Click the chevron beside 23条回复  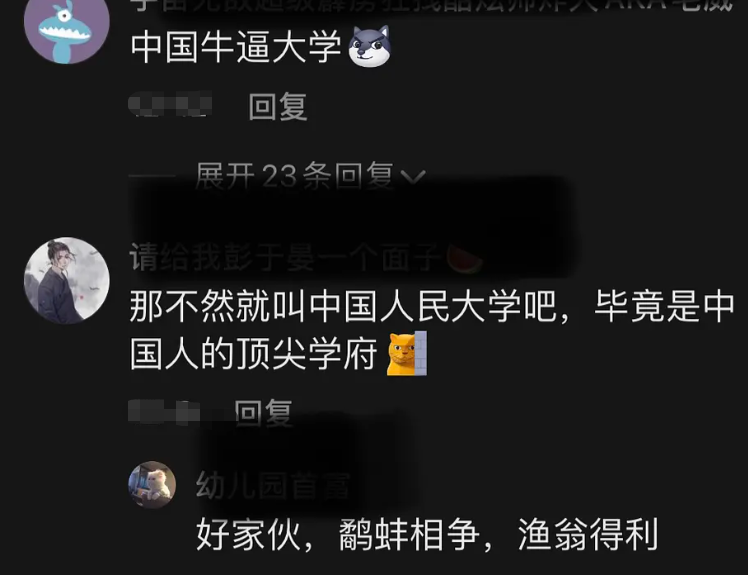pyautogui.click(x=413, y=177)
